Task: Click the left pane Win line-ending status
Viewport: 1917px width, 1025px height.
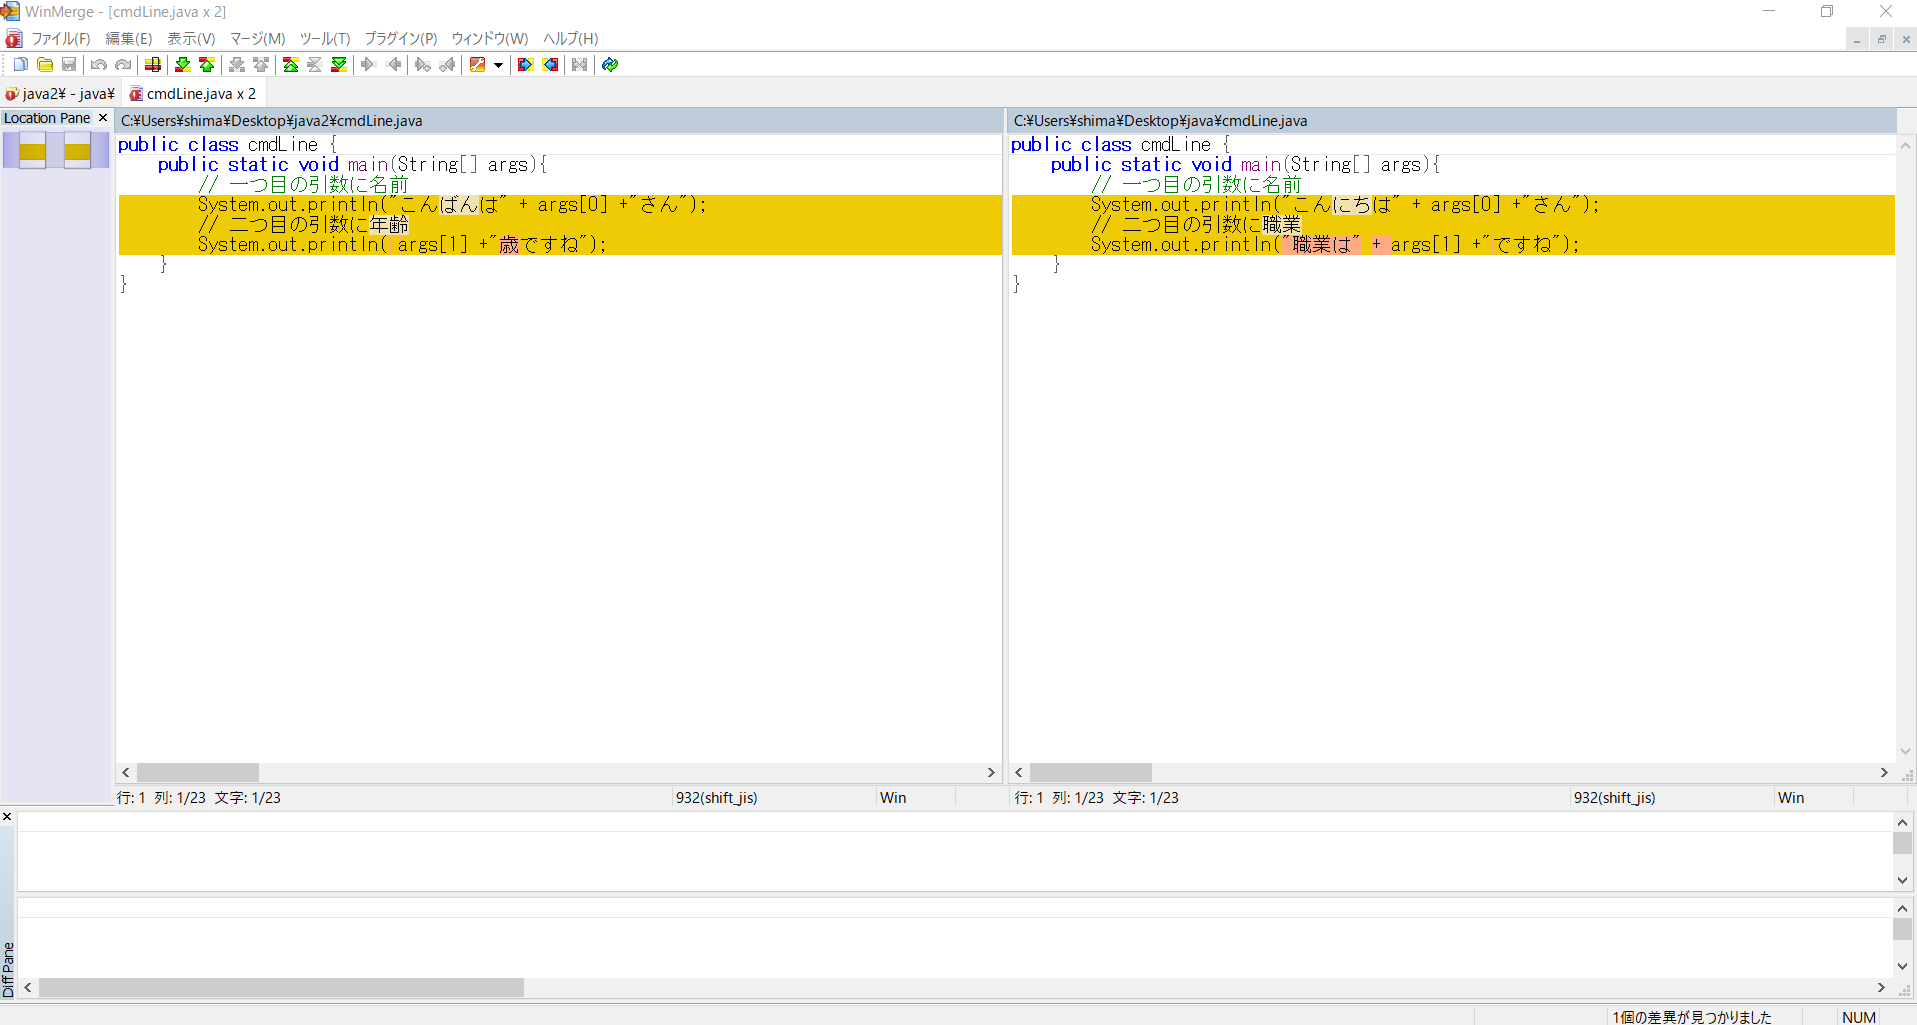Action: 893,798
